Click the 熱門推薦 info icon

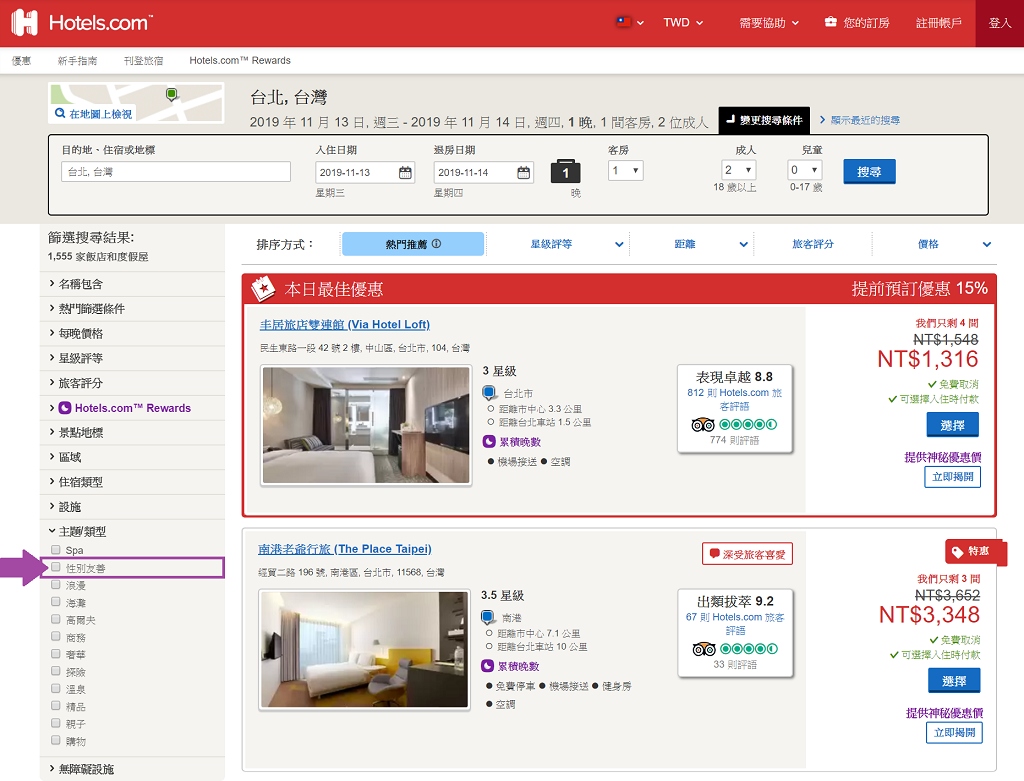pos(436,244)
